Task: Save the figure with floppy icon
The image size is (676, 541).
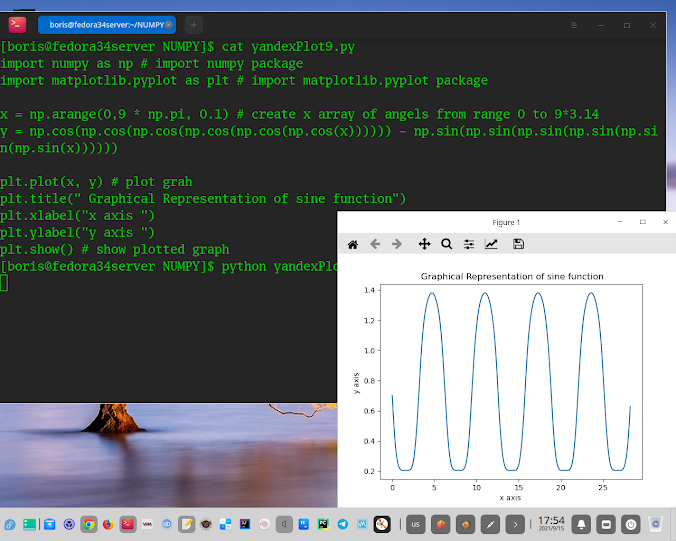Action: click(x=518, y=244)
